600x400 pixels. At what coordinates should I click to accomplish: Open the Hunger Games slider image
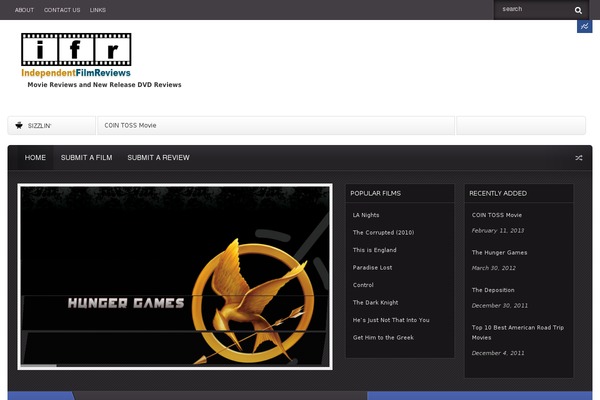(x=175, y=276)
